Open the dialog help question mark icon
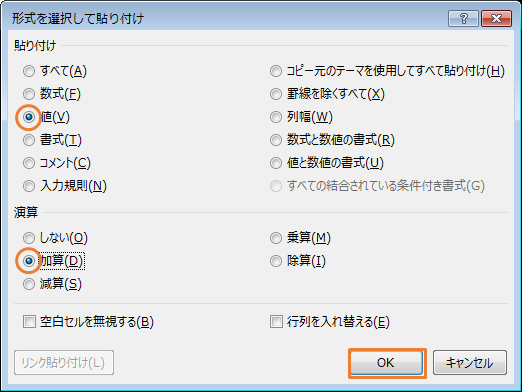 463,18
